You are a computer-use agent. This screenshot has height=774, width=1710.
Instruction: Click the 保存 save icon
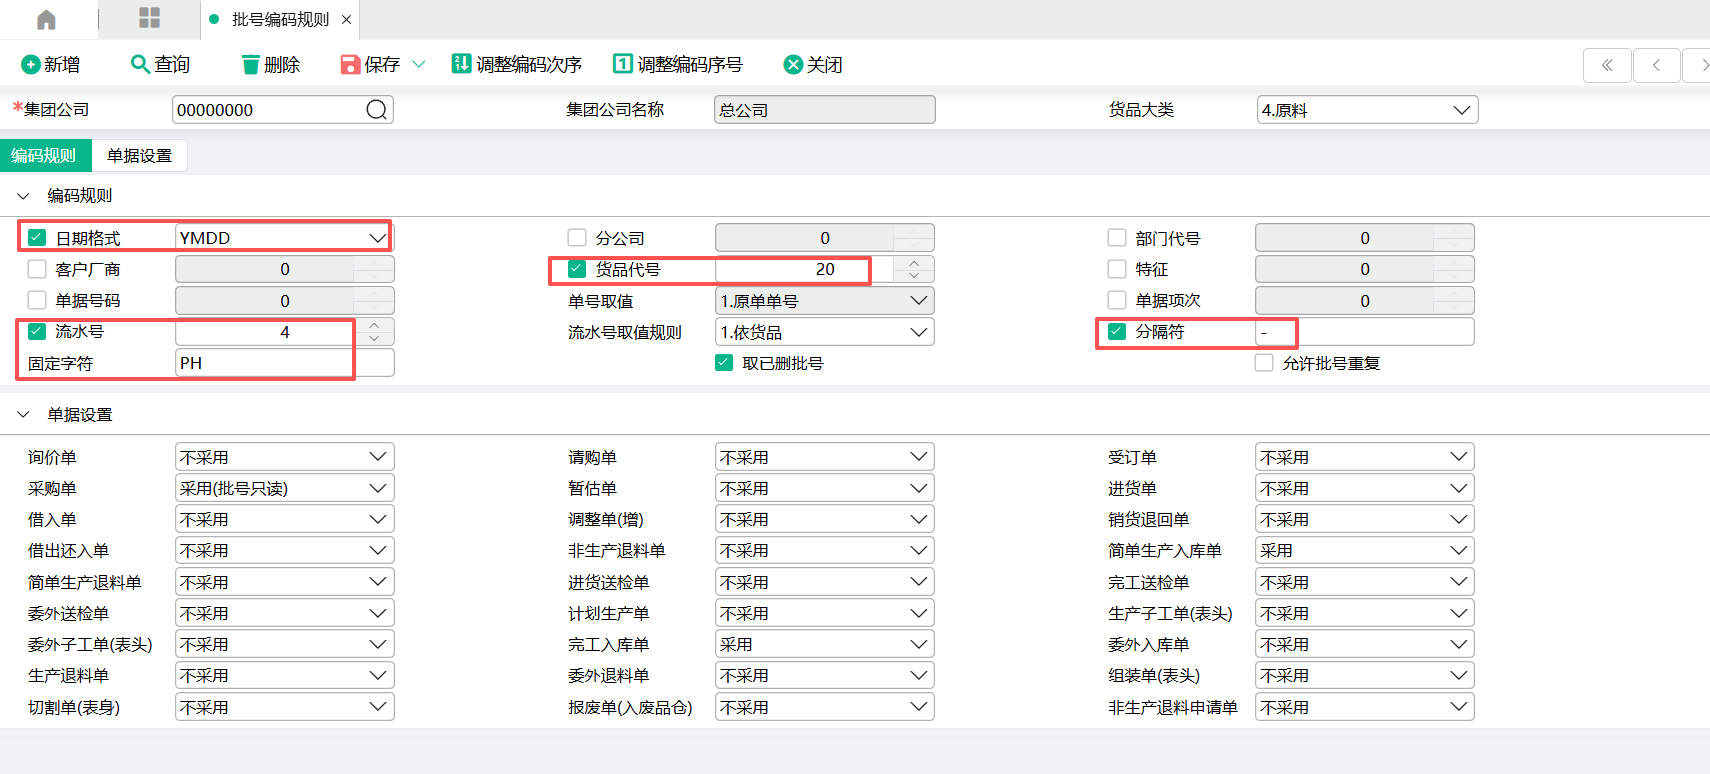pyautogui.click(x=350, y=65)
